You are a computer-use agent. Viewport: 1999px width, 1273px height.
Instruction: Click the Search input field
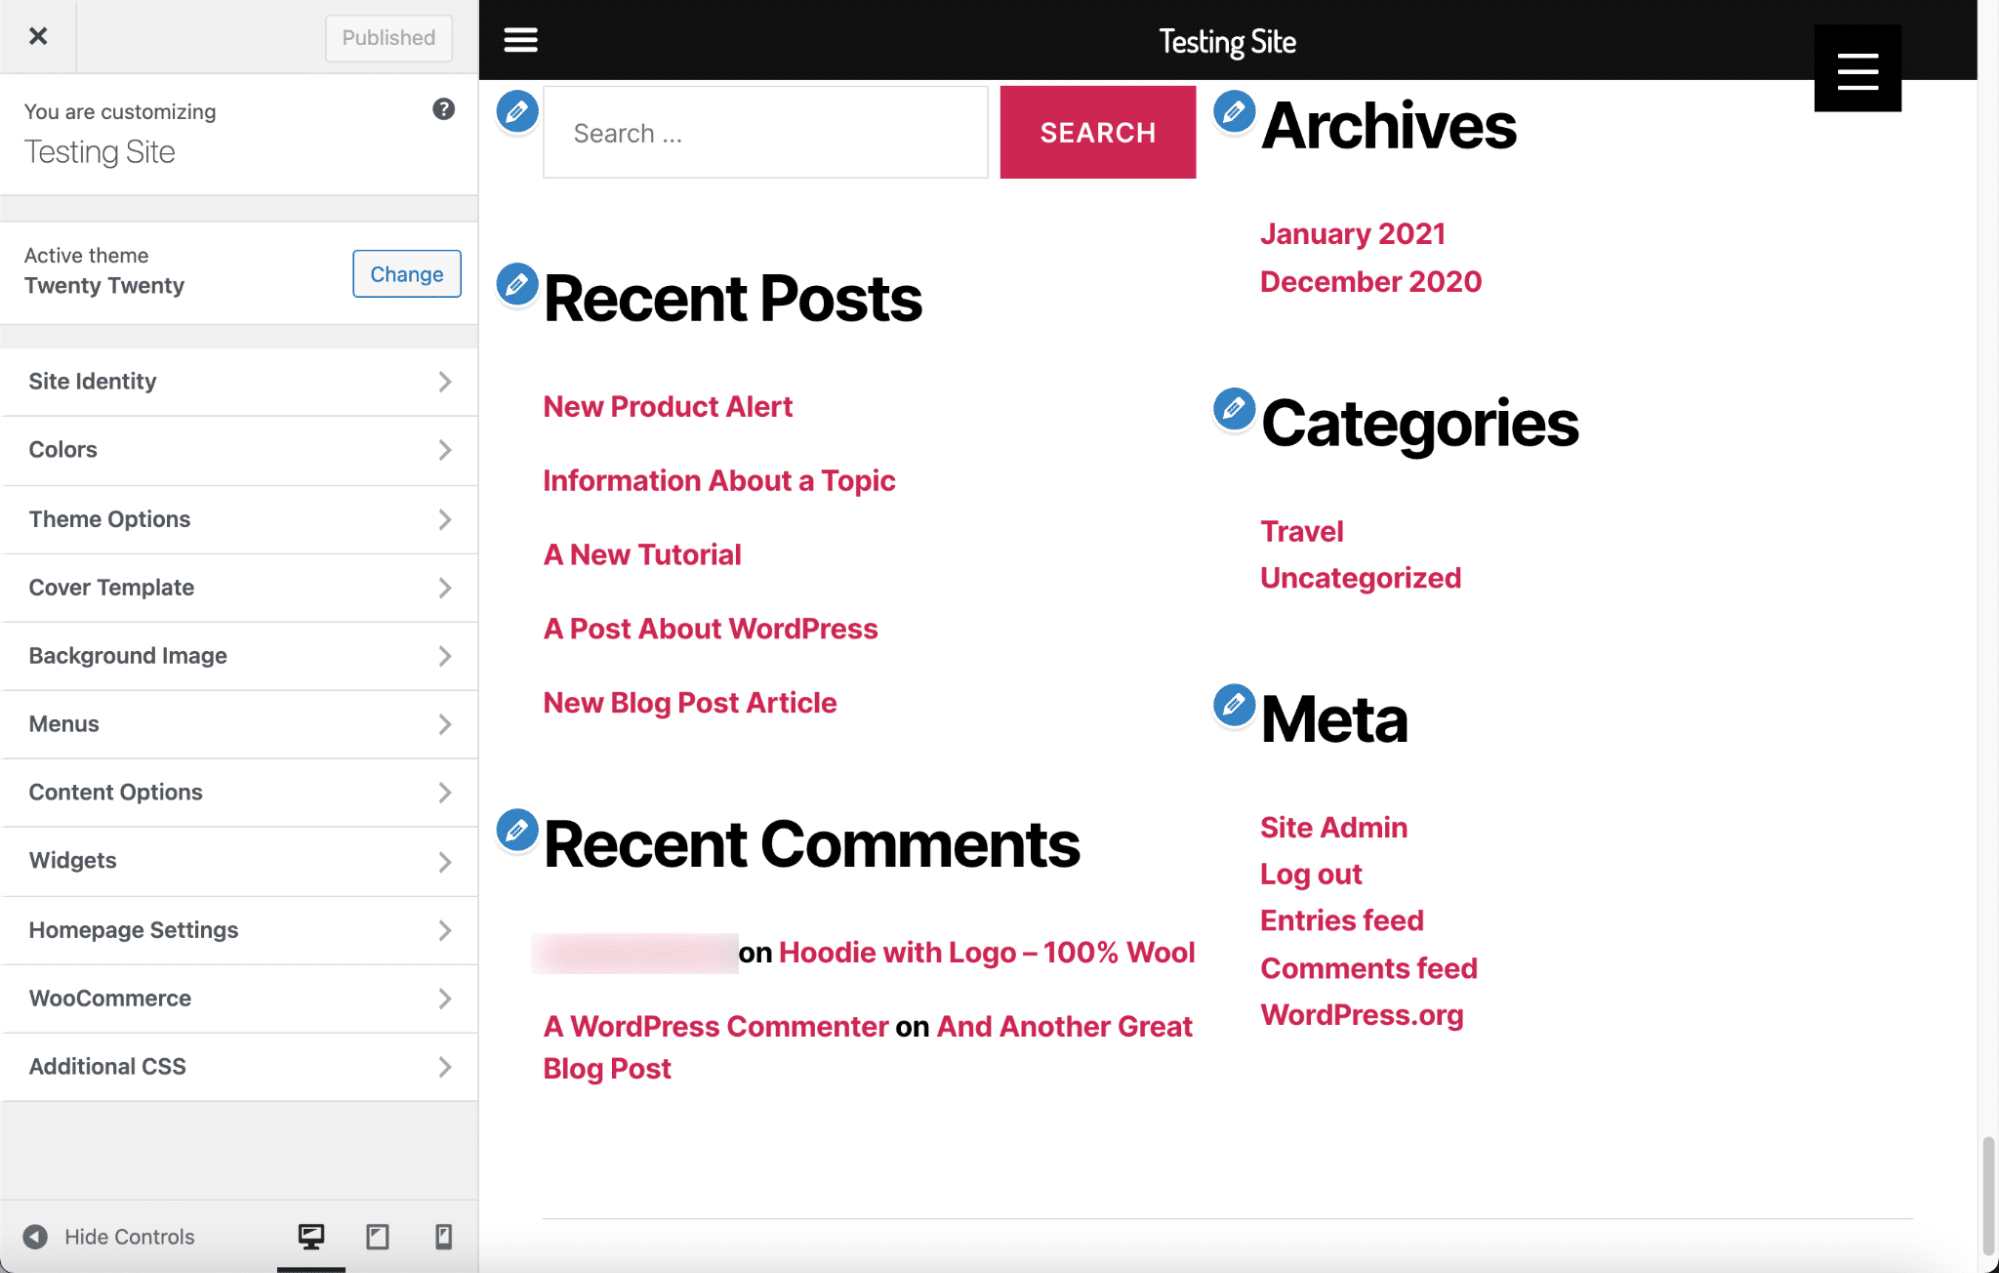(765, 131)
